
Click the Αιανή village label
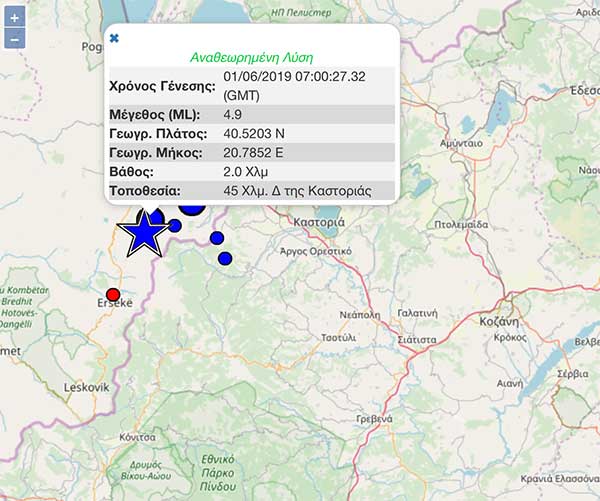pyautogui.click(x=510, y=383)
